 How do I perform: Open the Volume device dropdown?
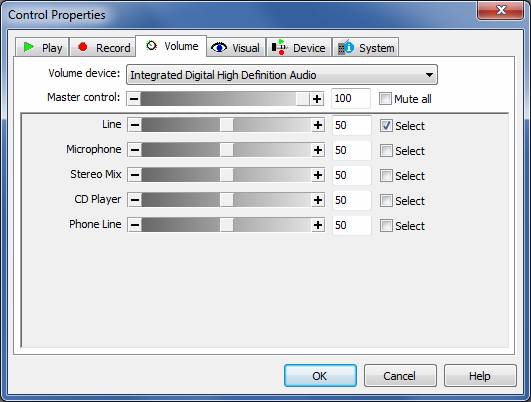[x=282, y=75]
